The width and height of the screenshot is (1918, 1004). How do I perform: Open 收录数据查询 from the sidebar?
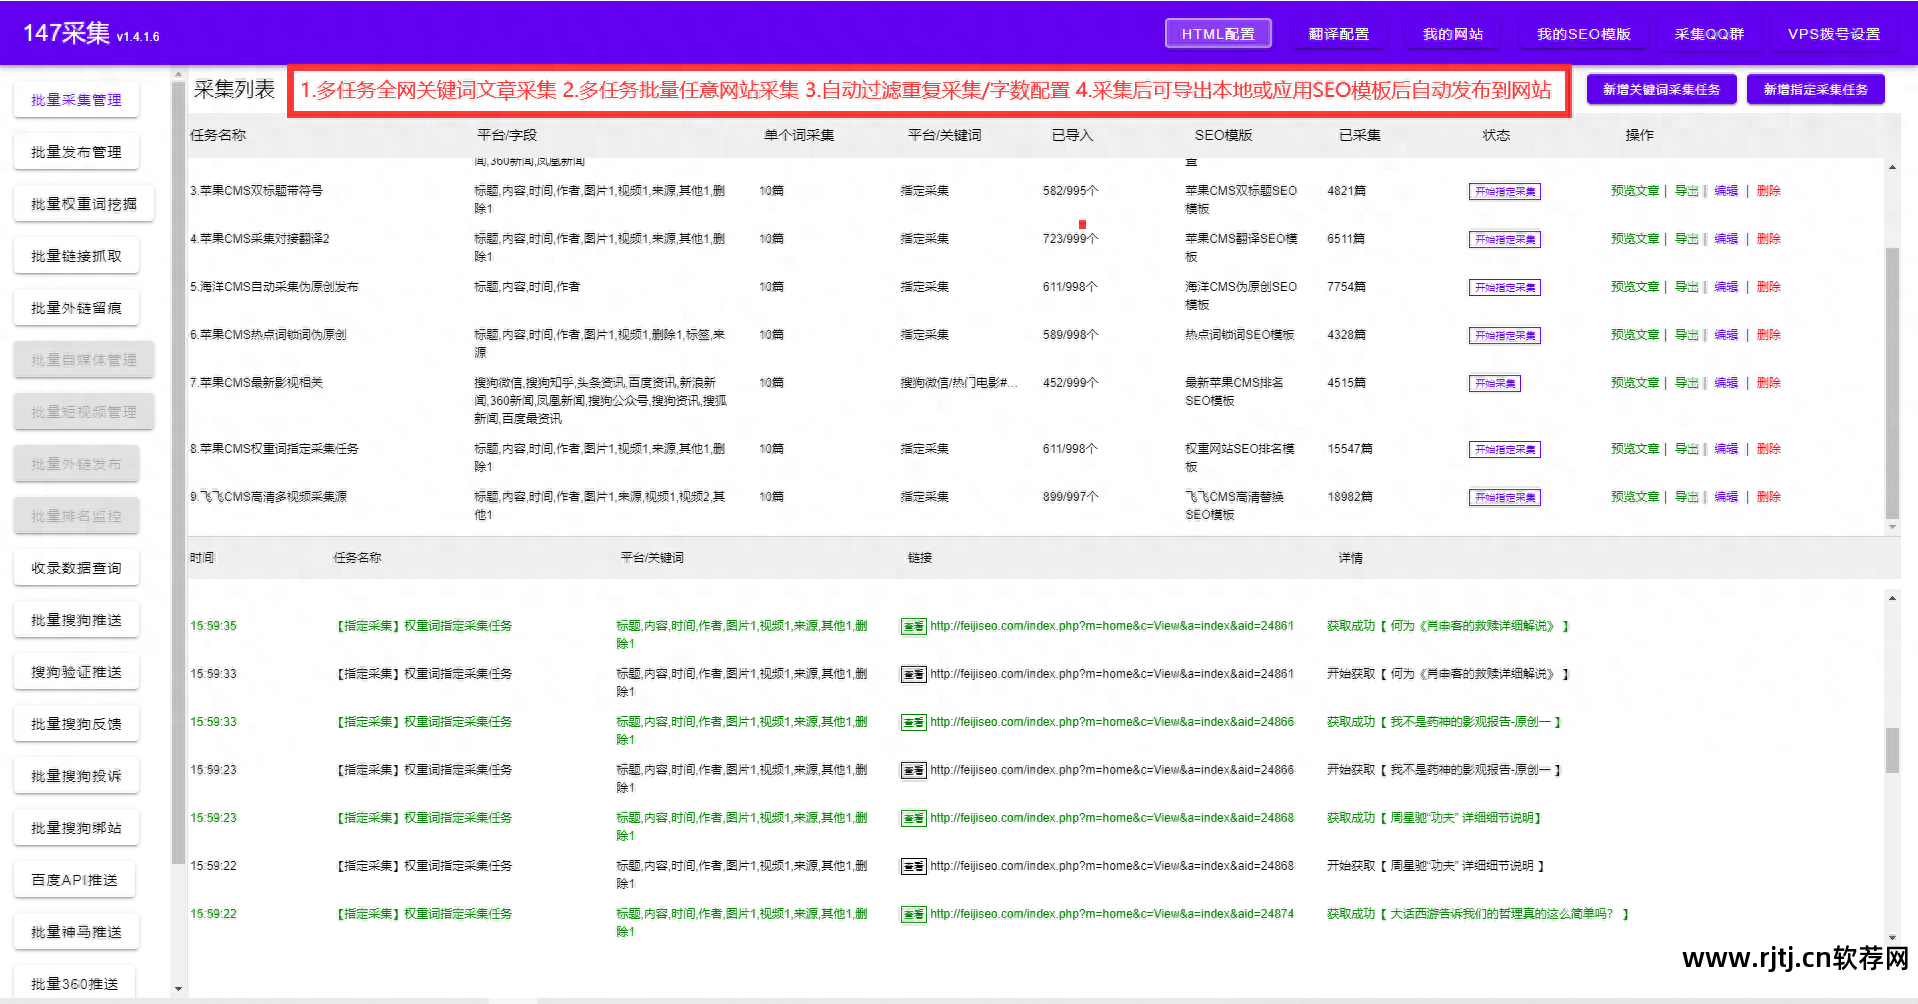point(76,567)
